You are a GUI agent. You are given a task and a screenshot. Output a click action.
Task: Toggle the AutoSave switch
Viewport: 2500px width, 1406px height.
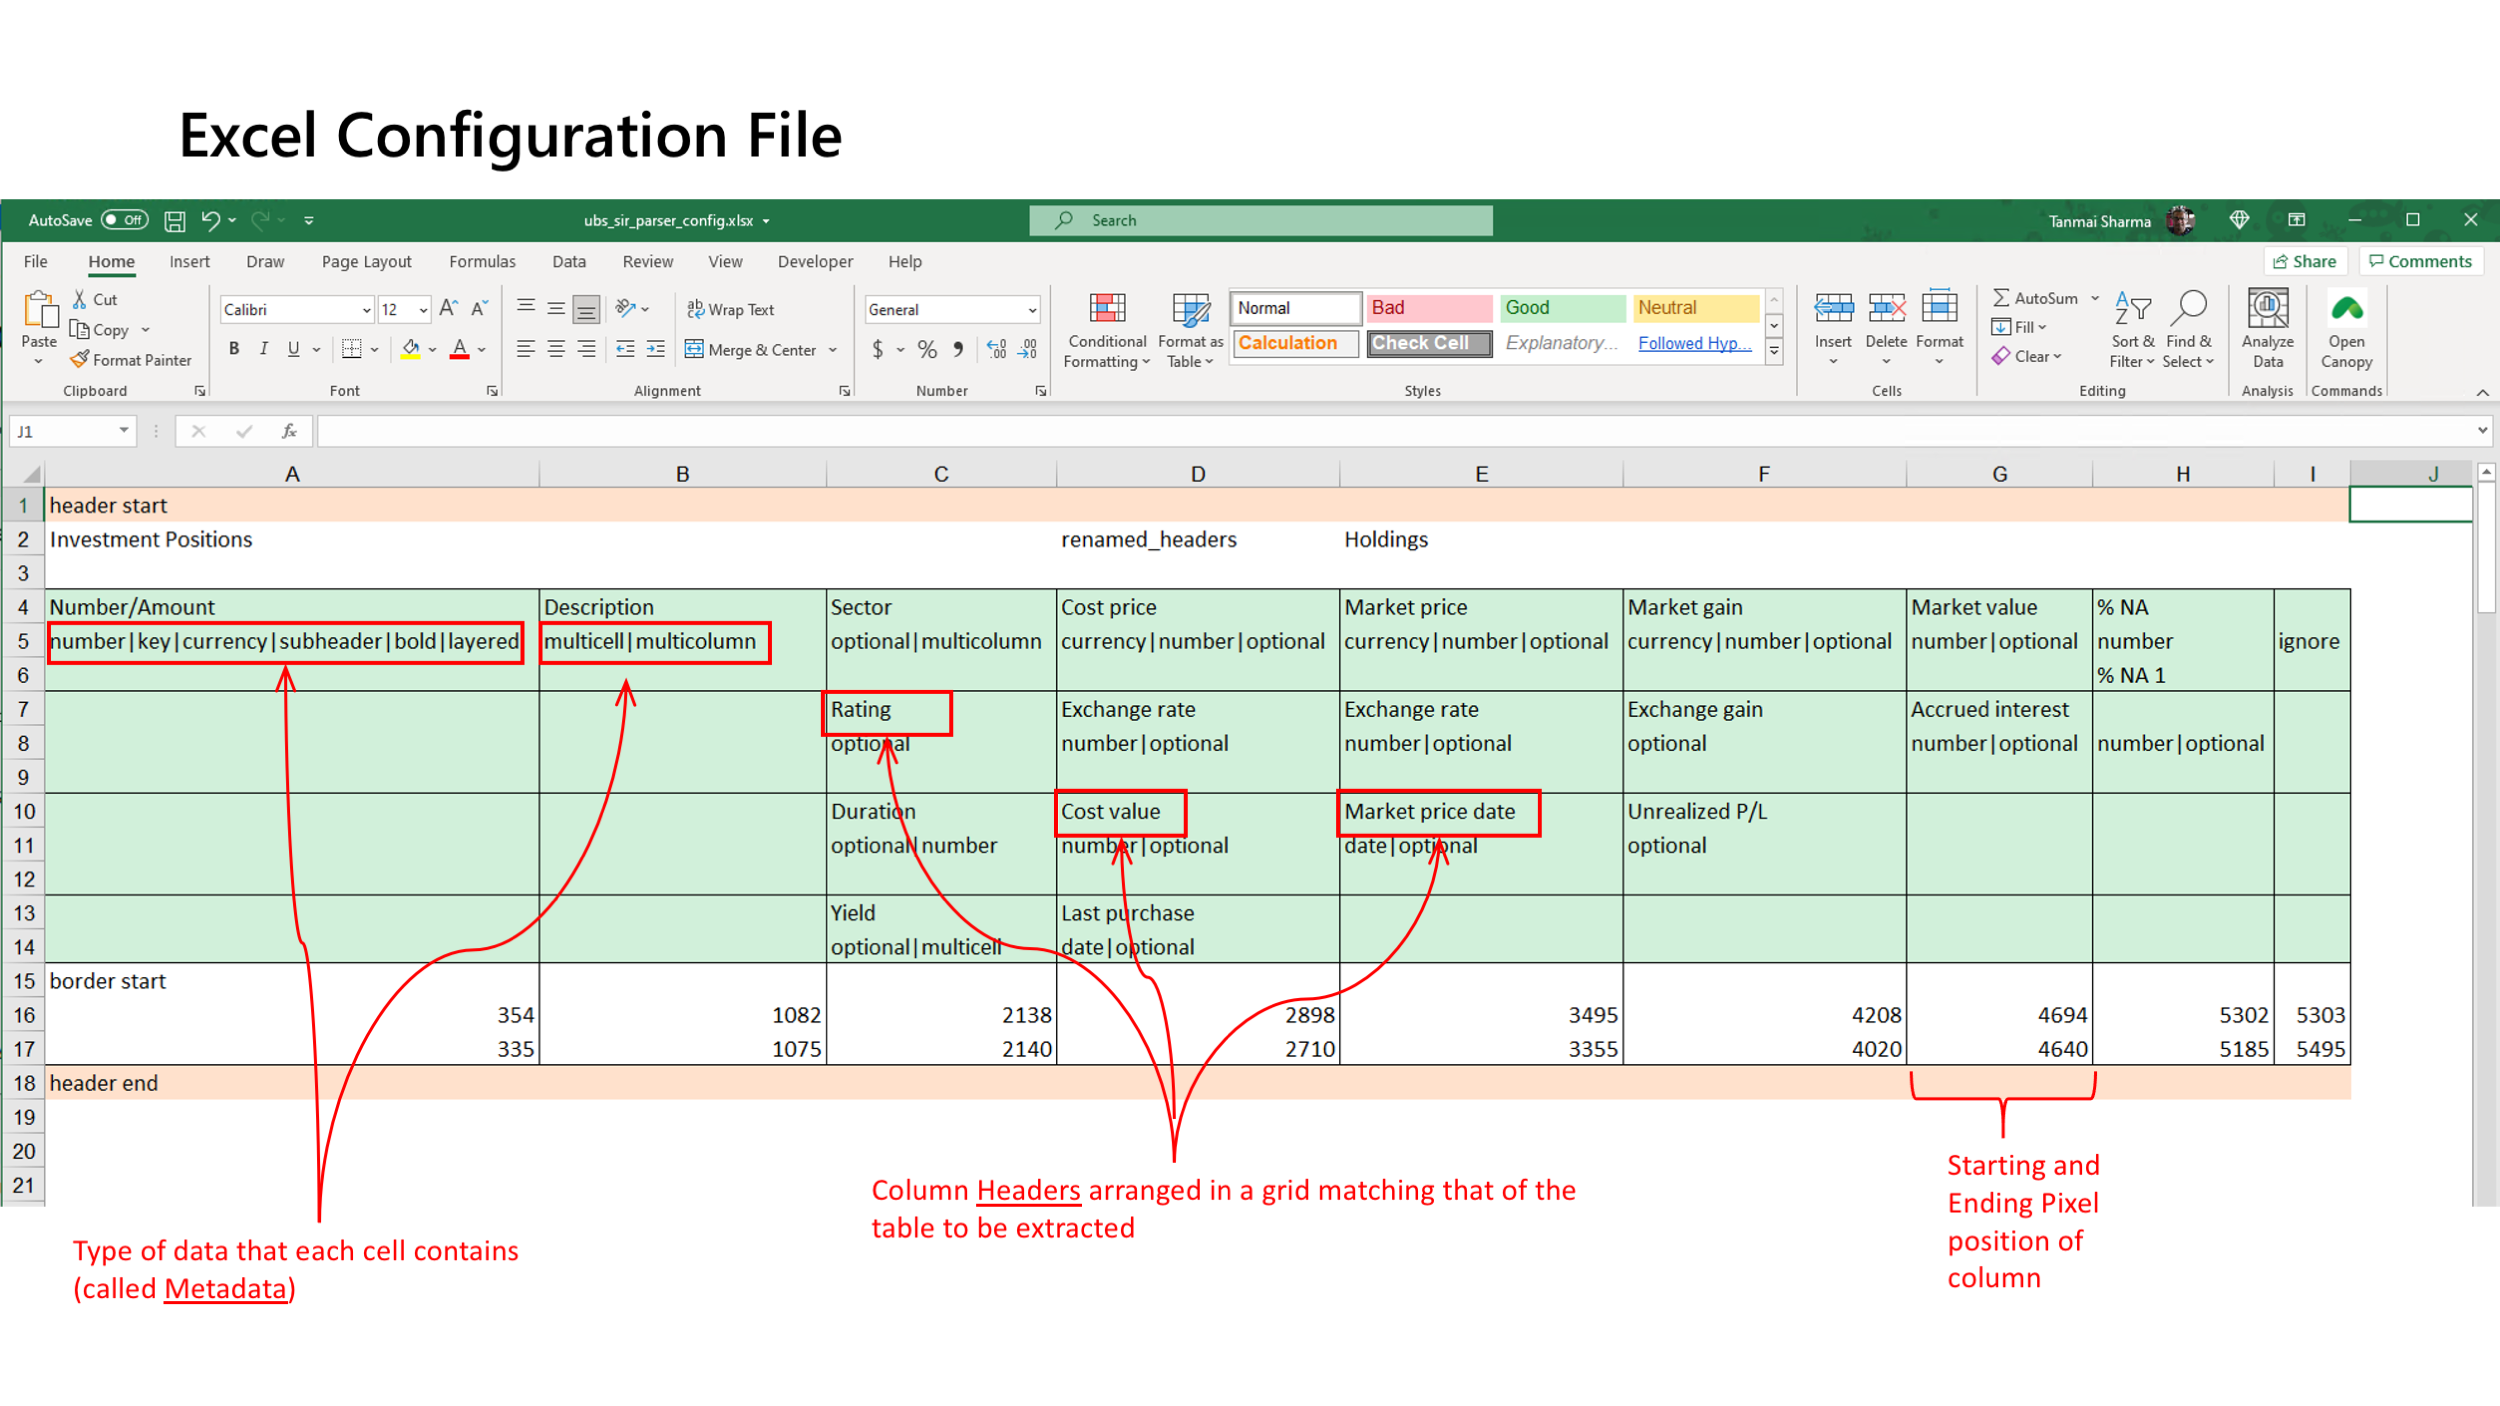coord(125,220)
